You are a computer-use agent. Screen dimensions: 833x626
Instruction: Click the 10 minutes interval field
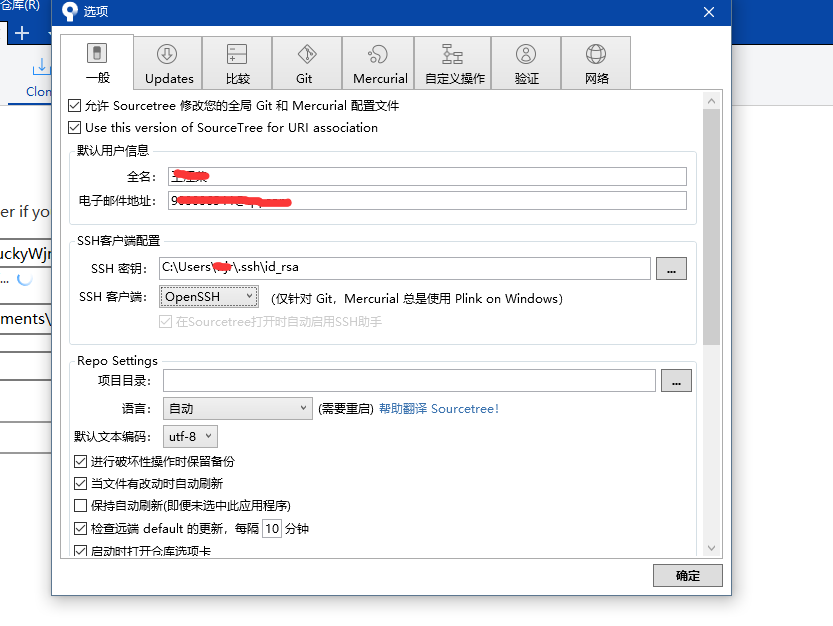click(272, 529)
